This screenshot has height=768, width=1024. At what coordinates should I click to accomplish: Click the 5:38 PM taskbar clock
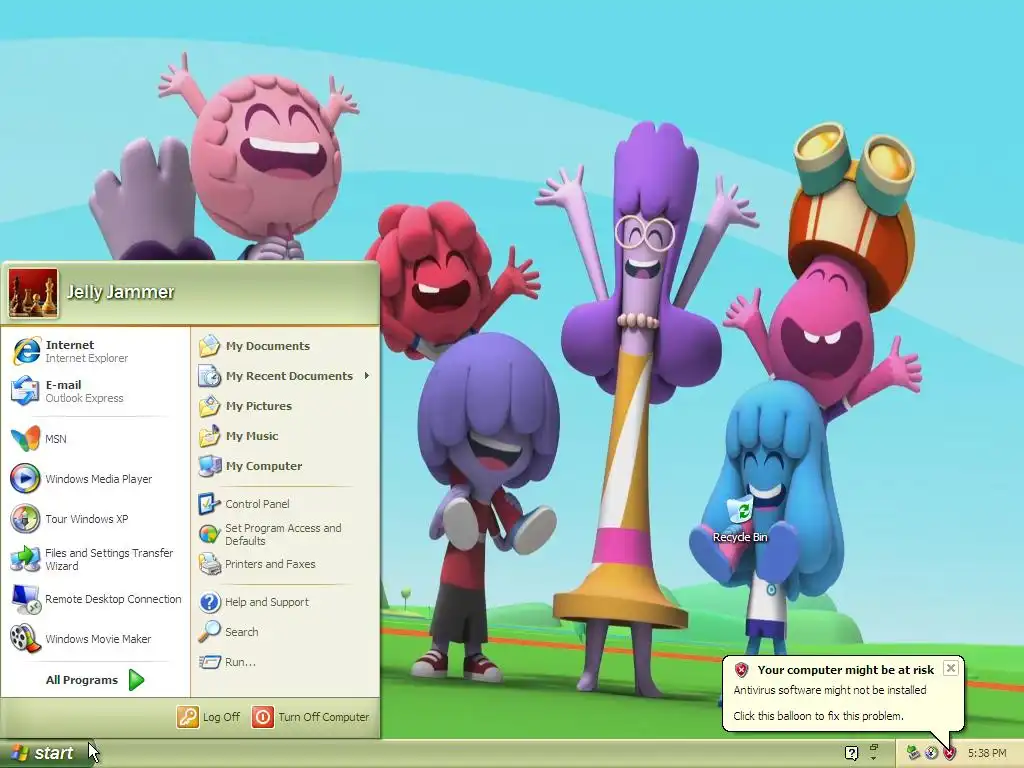coord(987,753)
